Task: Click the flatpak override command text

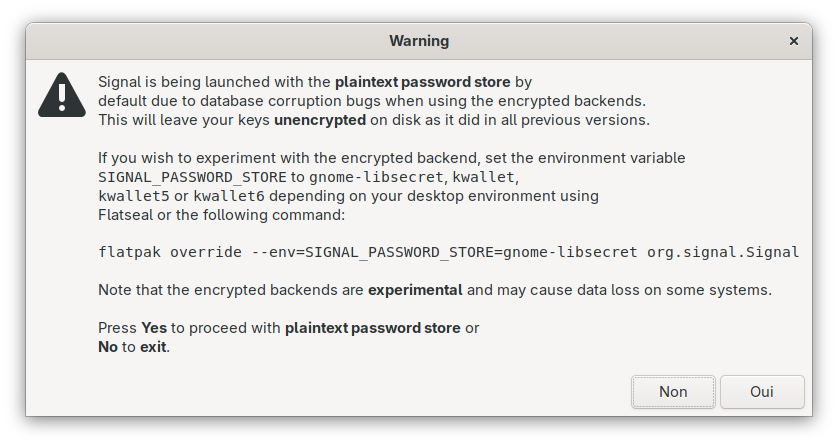Action: tap(448, 252)
